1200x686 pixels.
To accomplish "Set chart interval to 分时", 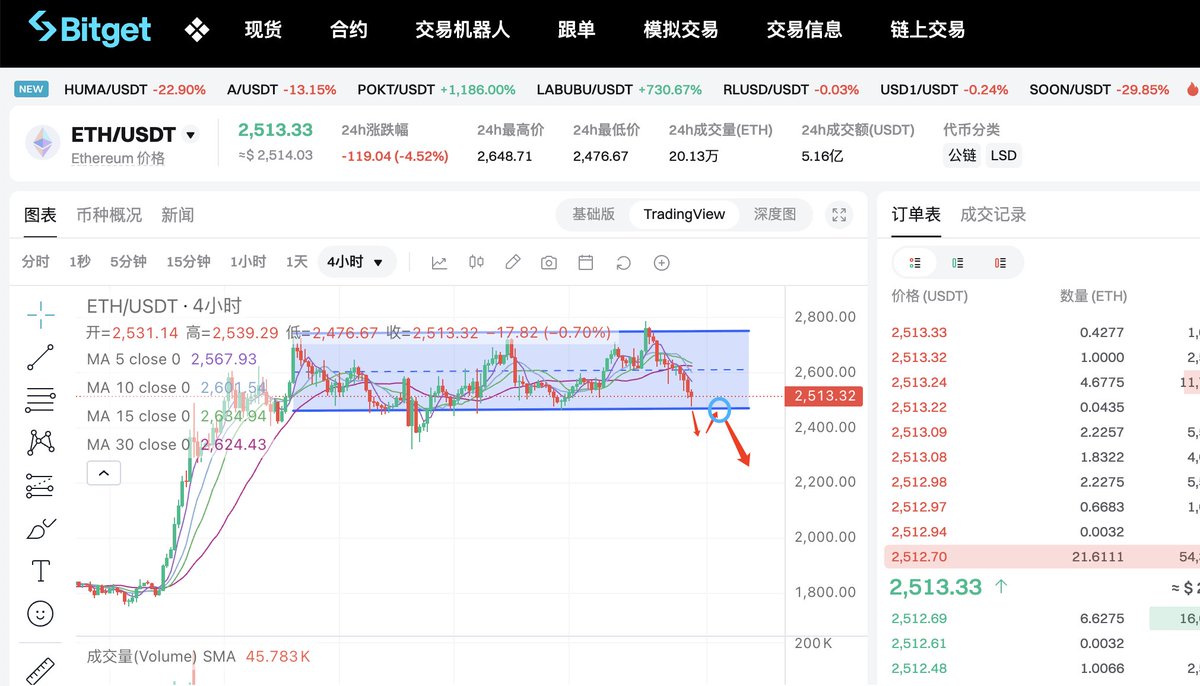I will click(x=35, y=262).
